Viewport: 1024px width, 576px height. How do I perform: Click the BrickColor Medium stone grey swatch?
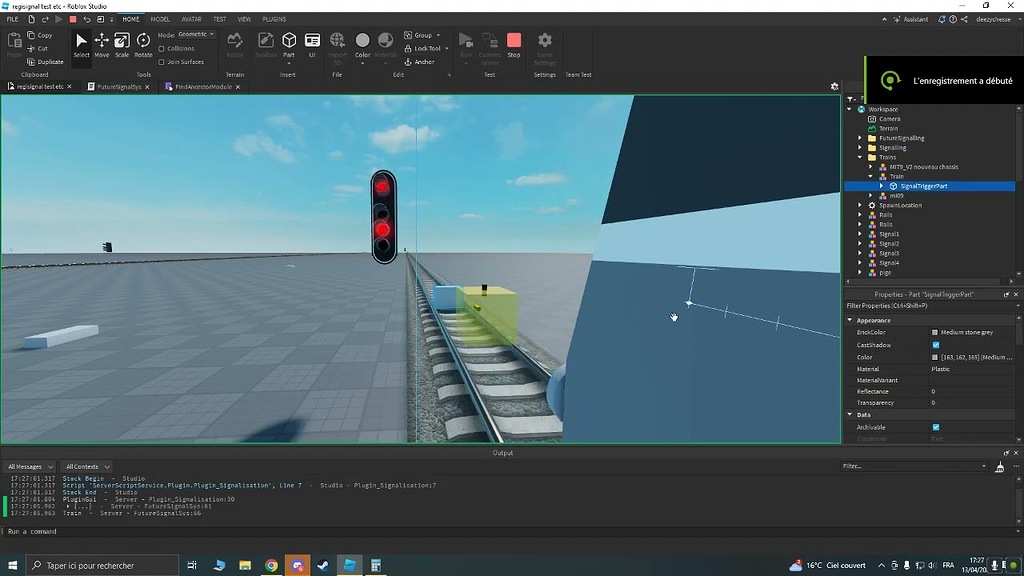[935, 332]
